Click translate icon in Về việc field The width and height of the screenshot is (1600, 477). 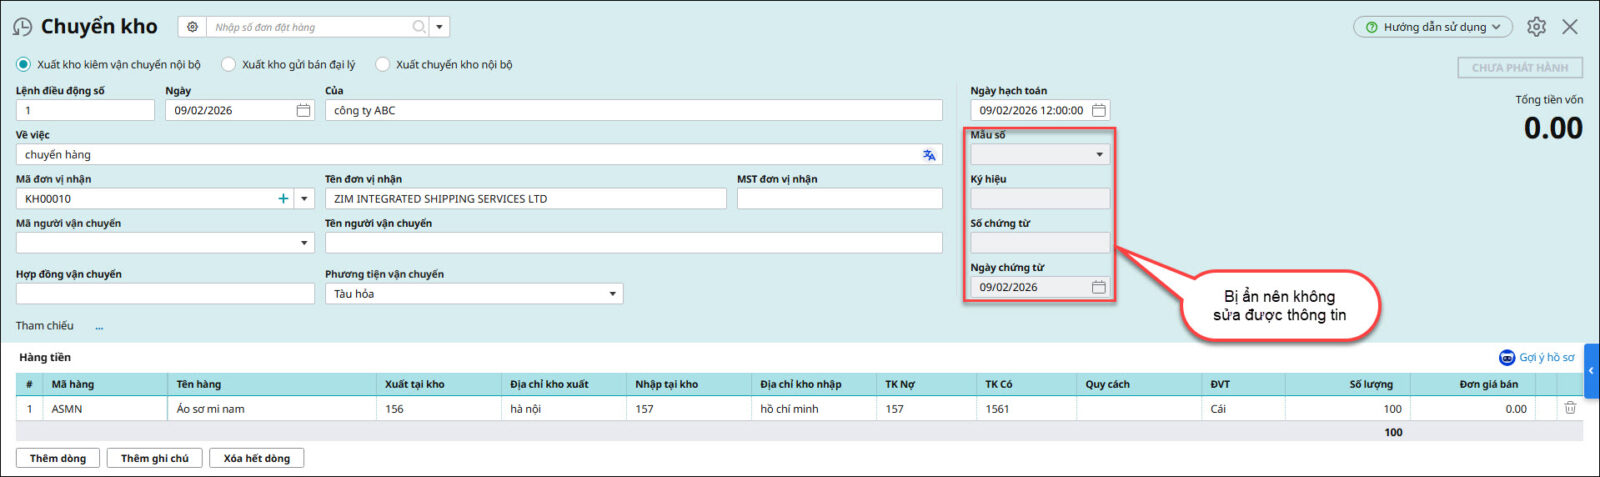click(929, 155)
